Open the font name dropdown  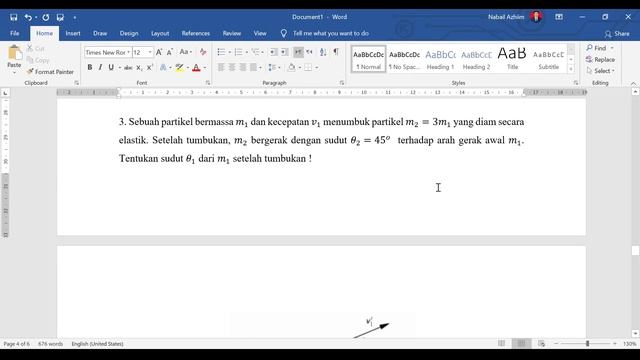(128, 52)
